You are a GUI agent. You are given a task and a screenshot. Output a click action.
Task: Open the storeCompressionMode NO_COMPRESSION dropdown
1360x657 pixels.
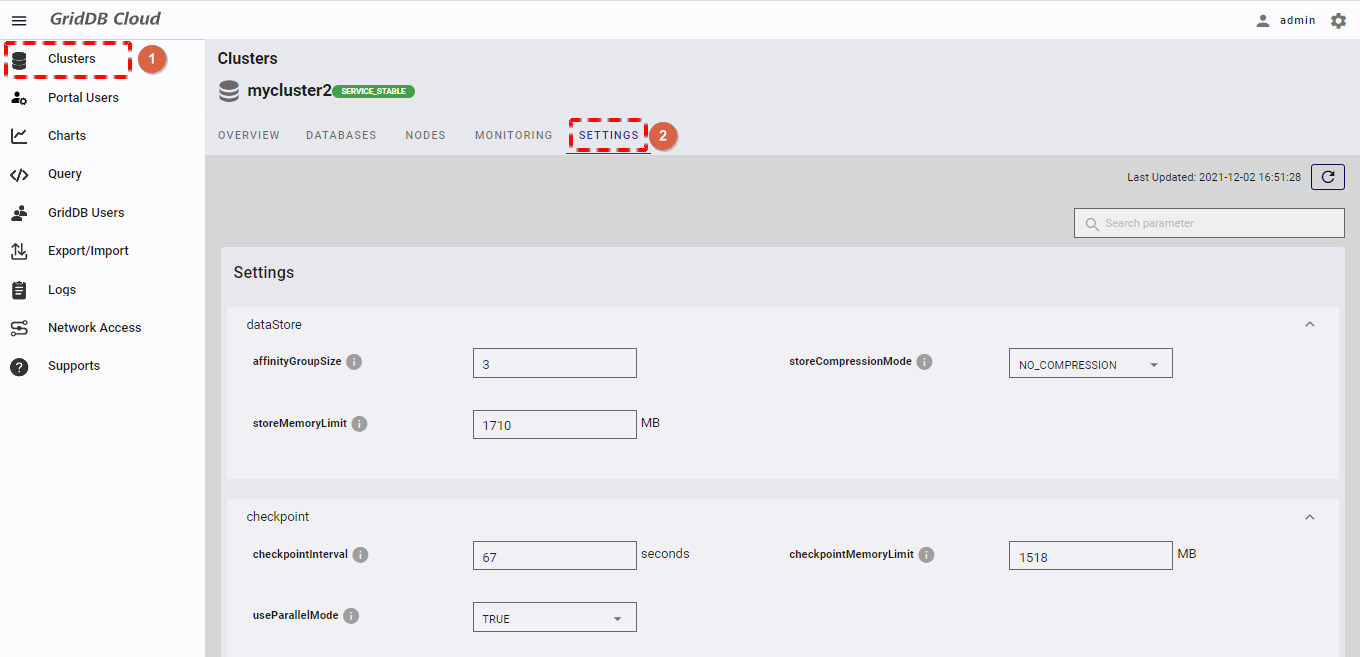(x=1090, y=363)
